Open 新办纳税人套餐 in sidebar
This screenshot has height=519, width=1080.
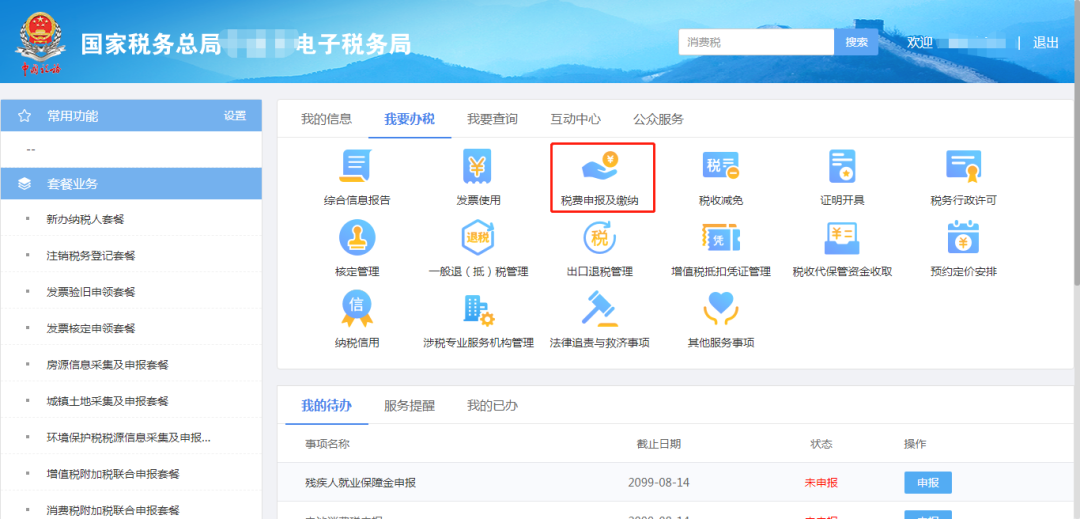pos(85,219)
